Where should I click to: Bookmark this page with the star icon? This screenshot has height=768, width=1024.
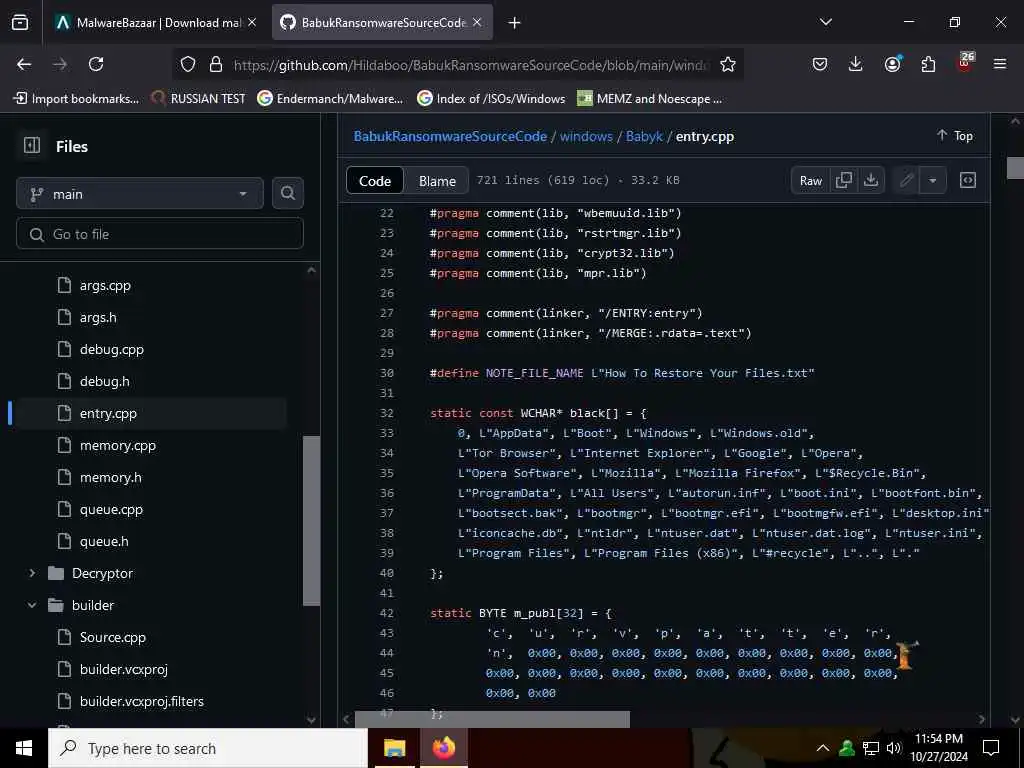click(728, 64)
